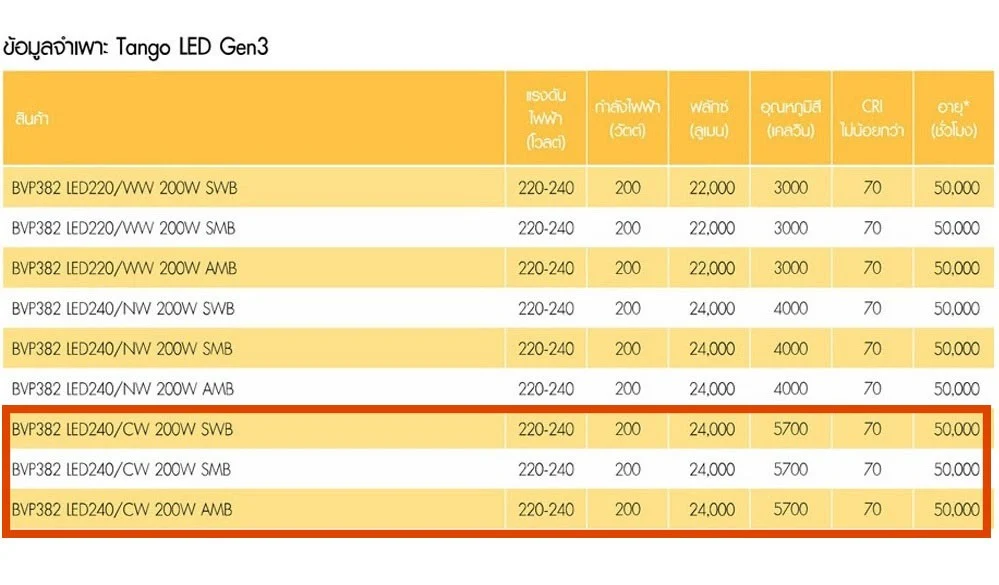The height and width of the screenshot is (585, 999).
Task: Click the ฟลักซ์ (ลูเมน) column header
Action: tap(709, 118)
